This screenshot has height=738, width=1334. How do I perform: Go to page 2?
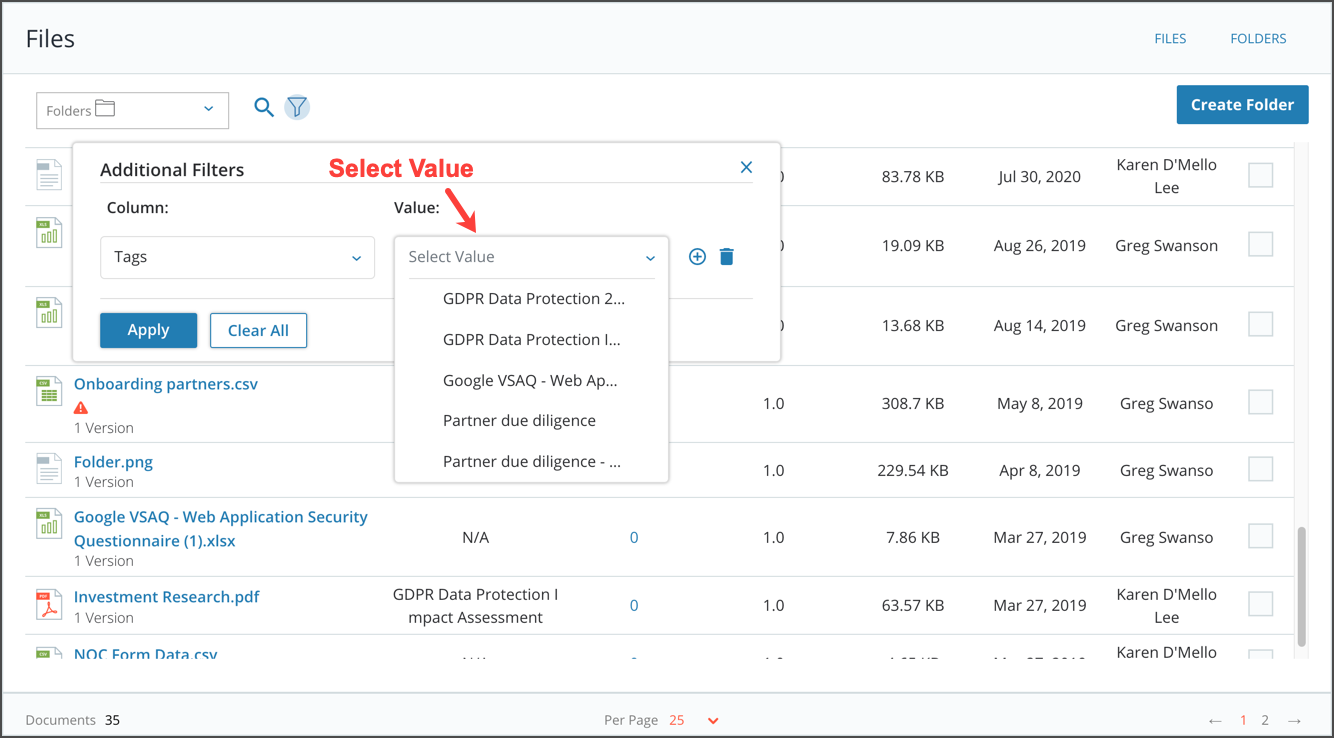(x=1265, y=720)
